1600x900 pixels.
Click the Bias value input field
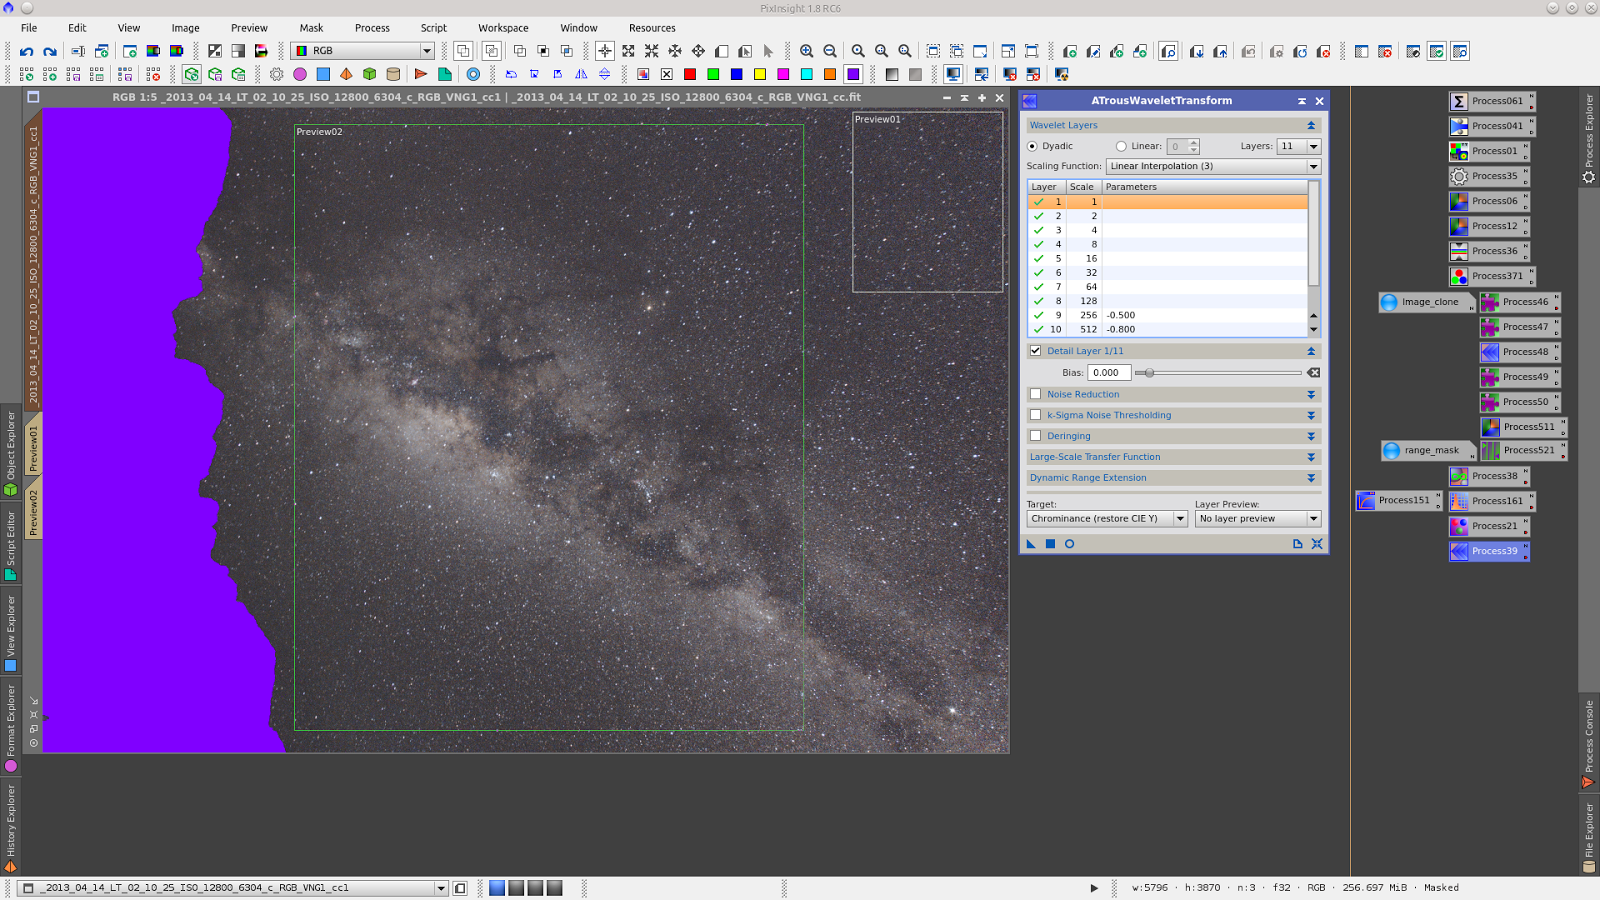pyautogui.click(x=1109, y=373)
